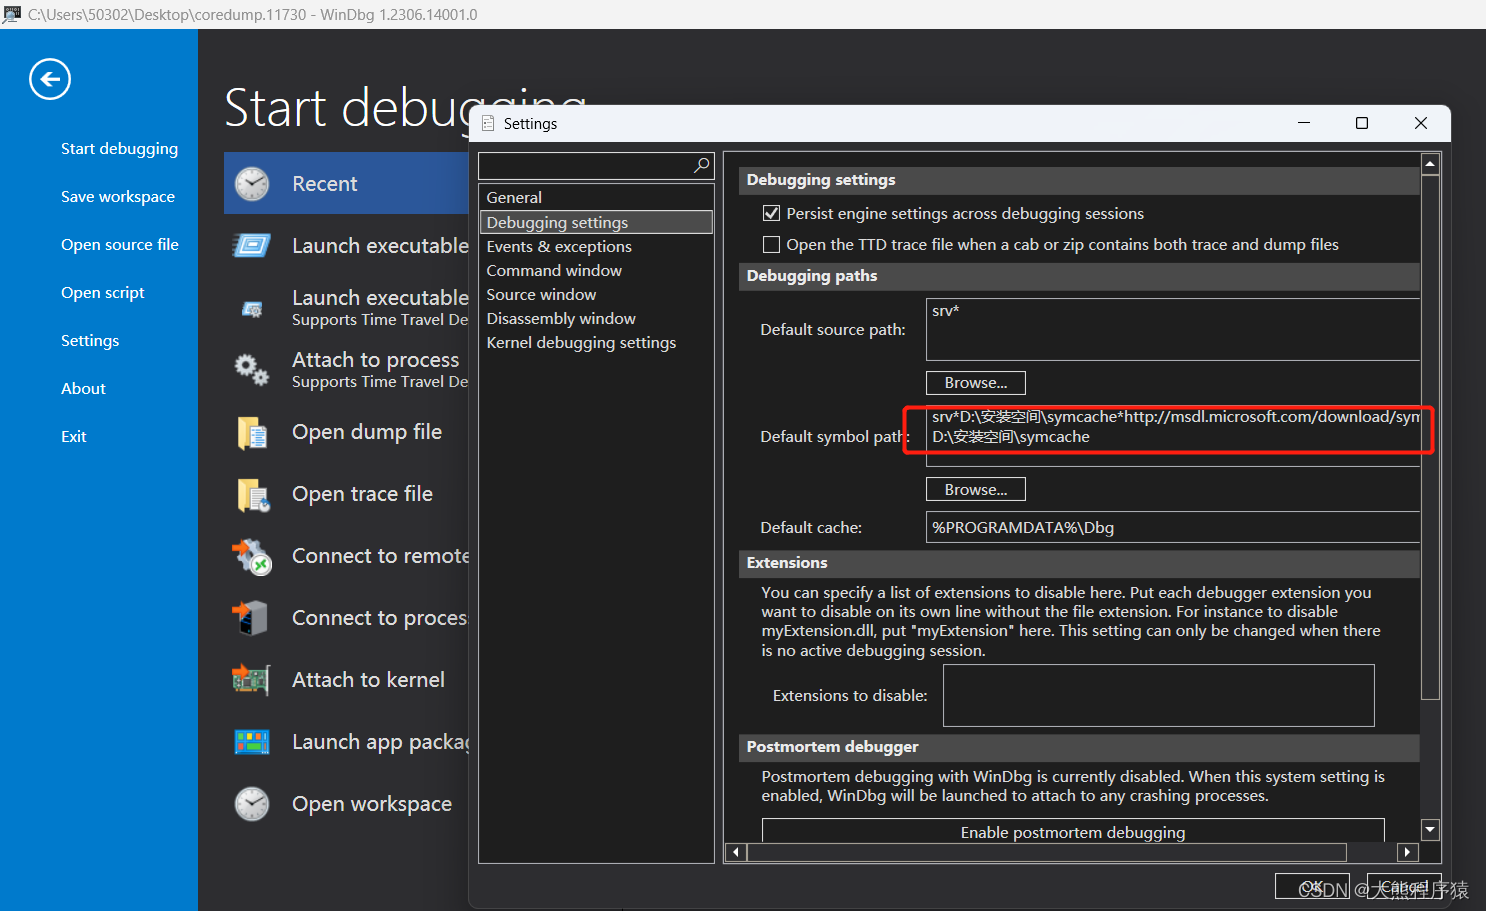Open Kernel debugging settings section

click(581, 342)
